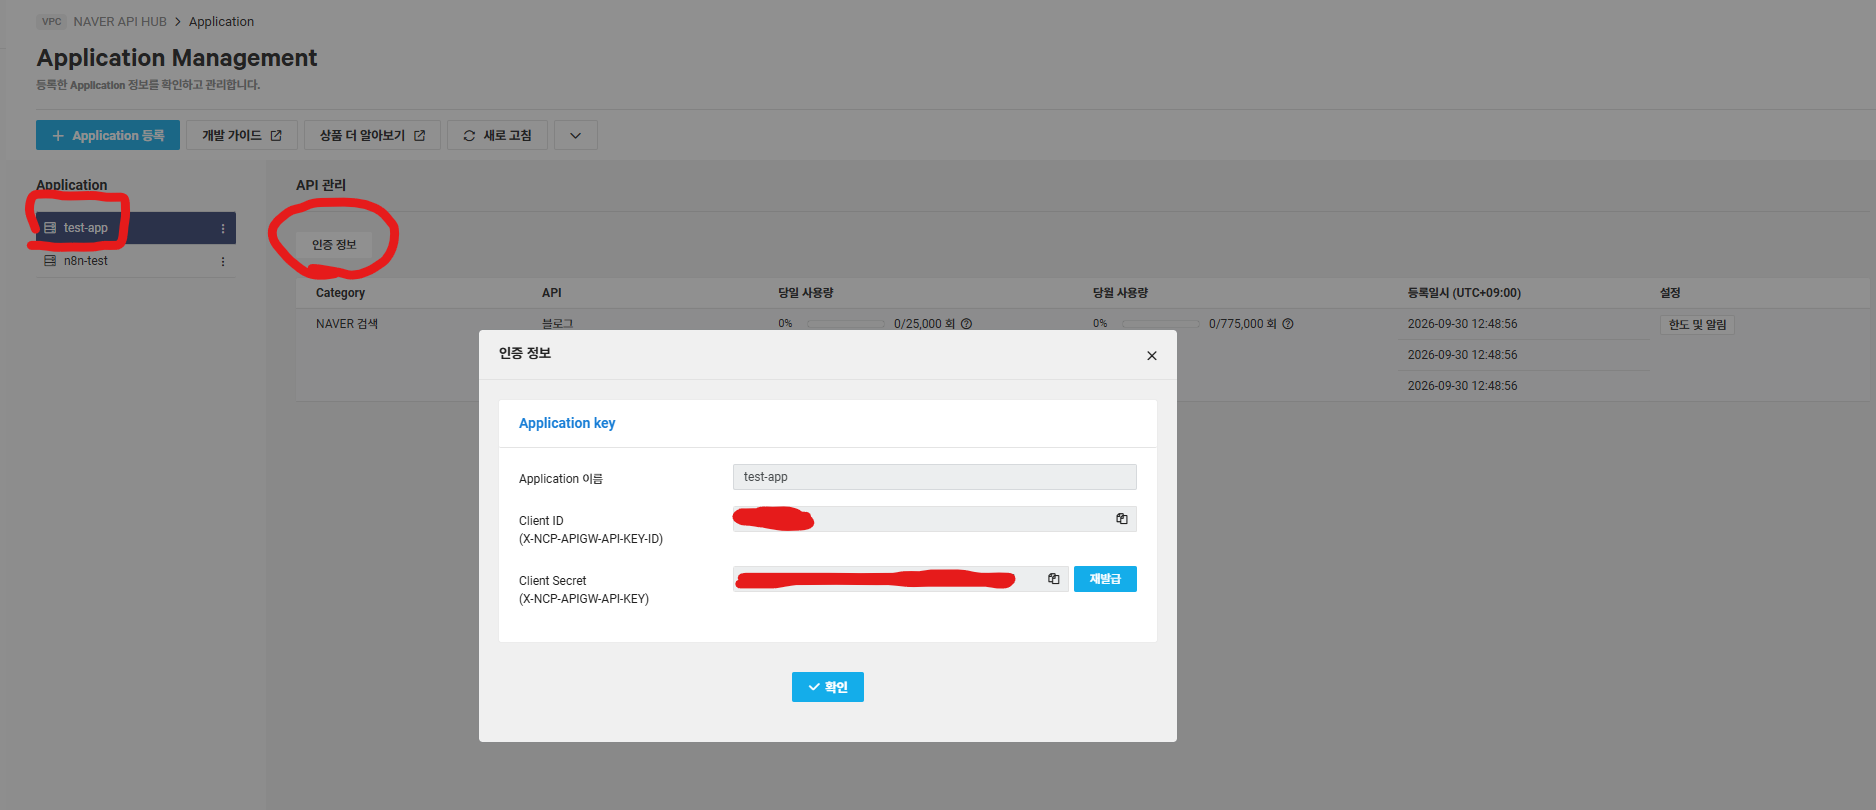This screenshot has width=1876, height=810.
Task: Copy the Client Secret value icon
Action: (1053, 579)
